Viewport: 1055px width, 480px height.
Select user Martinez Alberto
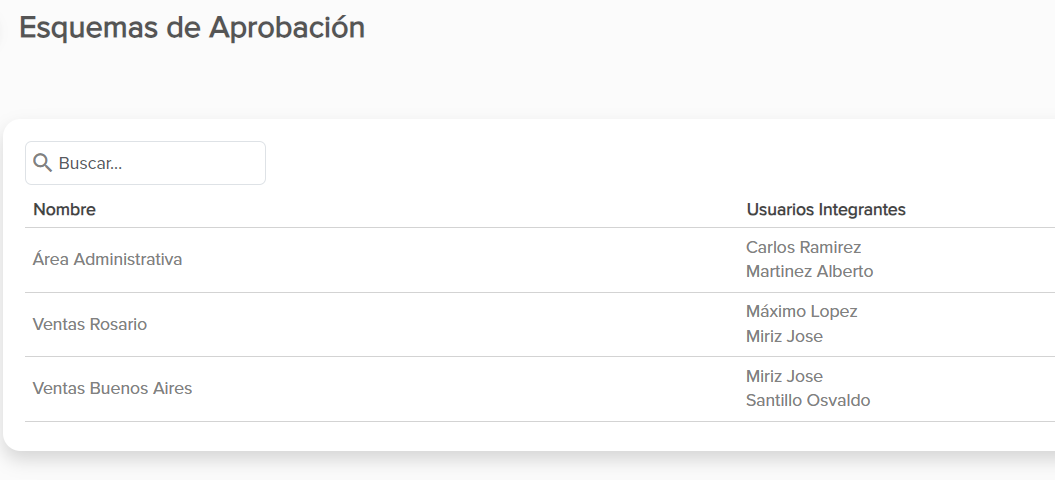(809, 271)
